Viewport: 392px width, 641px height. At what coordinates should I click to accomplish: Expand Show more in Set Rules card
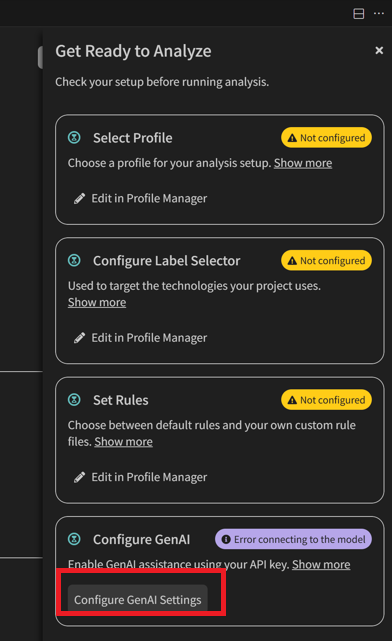pyautogui.click(x=123, y=442)
